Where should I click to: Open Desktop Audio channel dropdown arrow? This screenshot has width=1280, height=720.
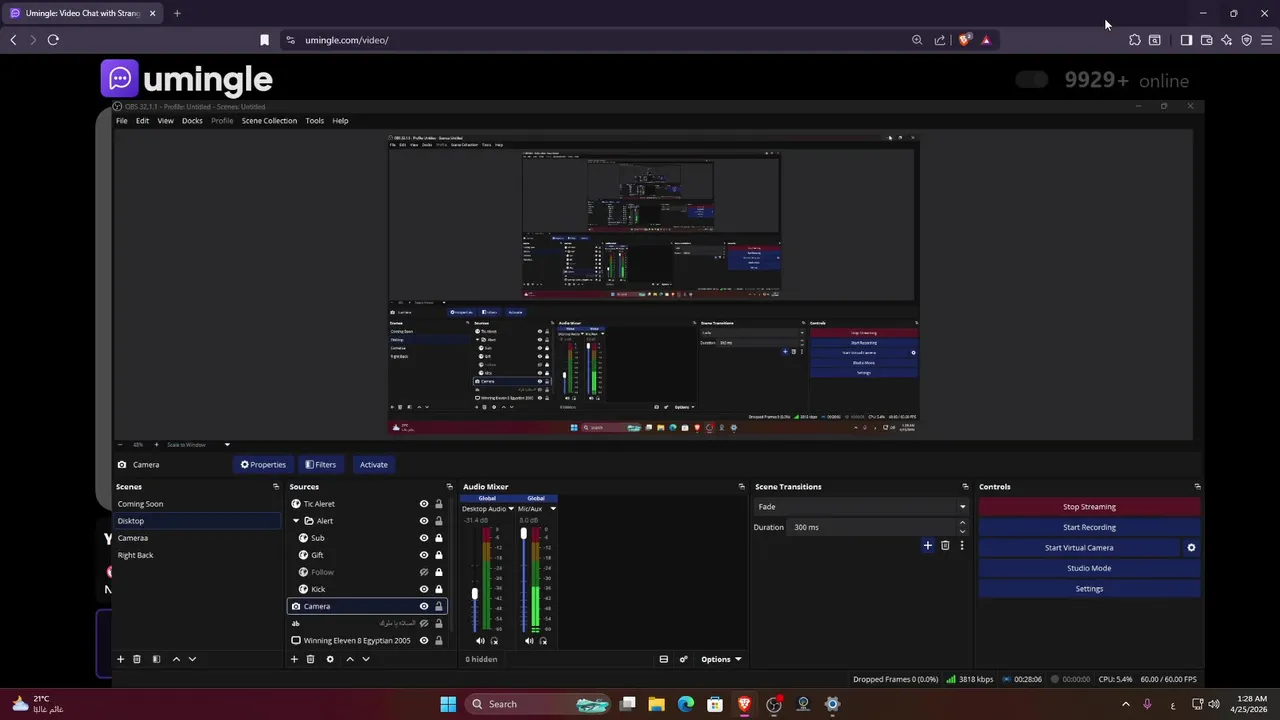point(511,509)
